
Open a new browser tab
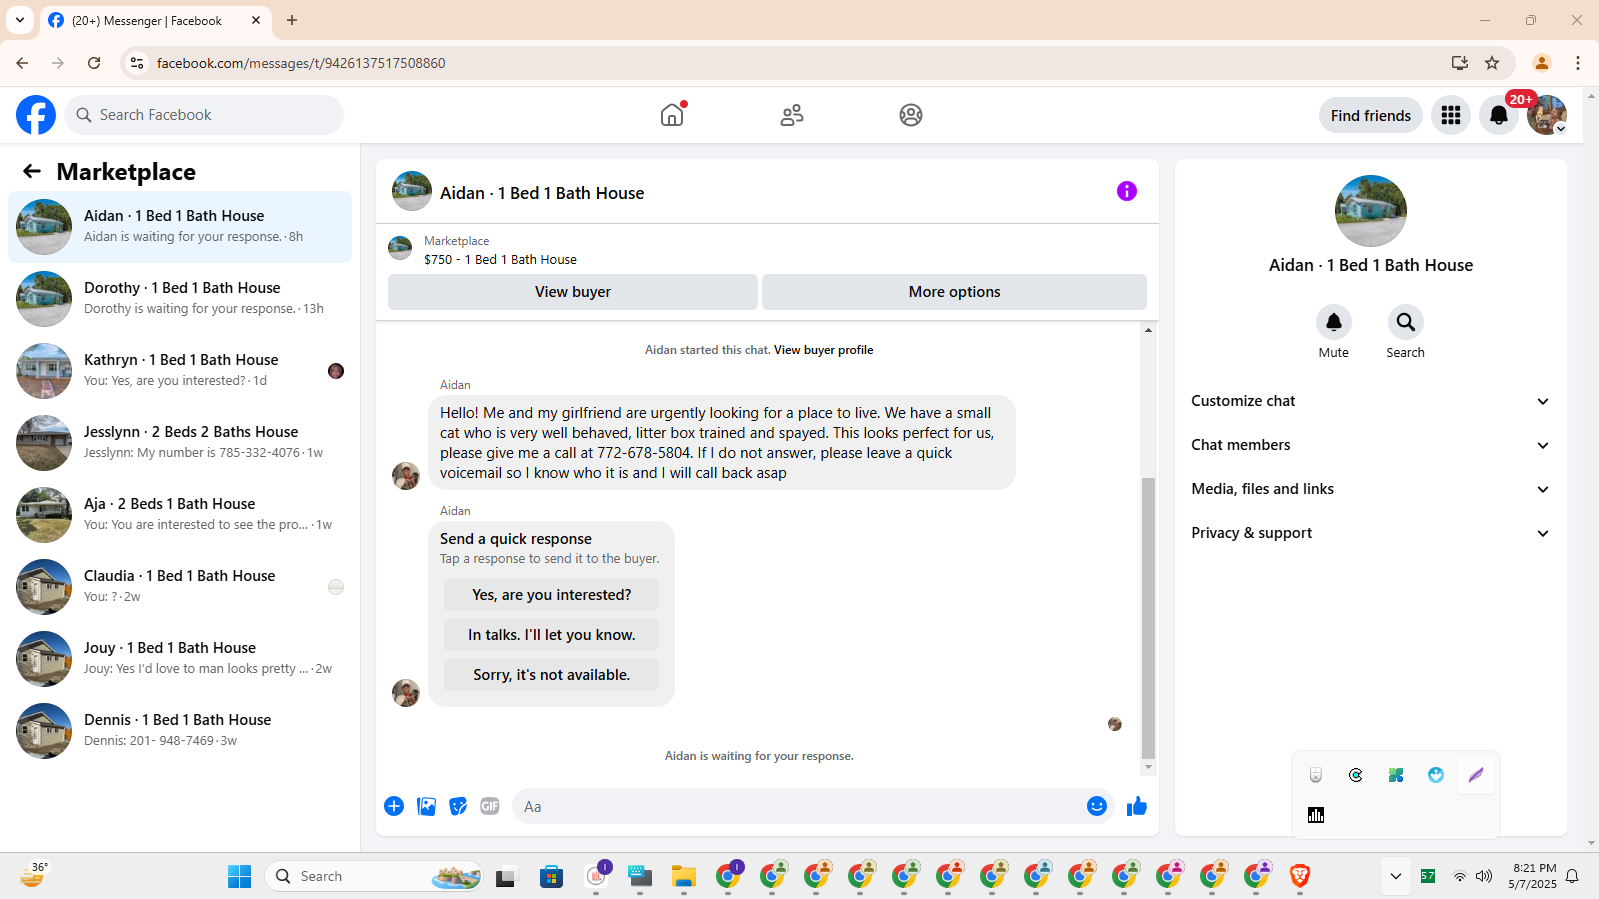pyautogui.click(x=292, y=20)
